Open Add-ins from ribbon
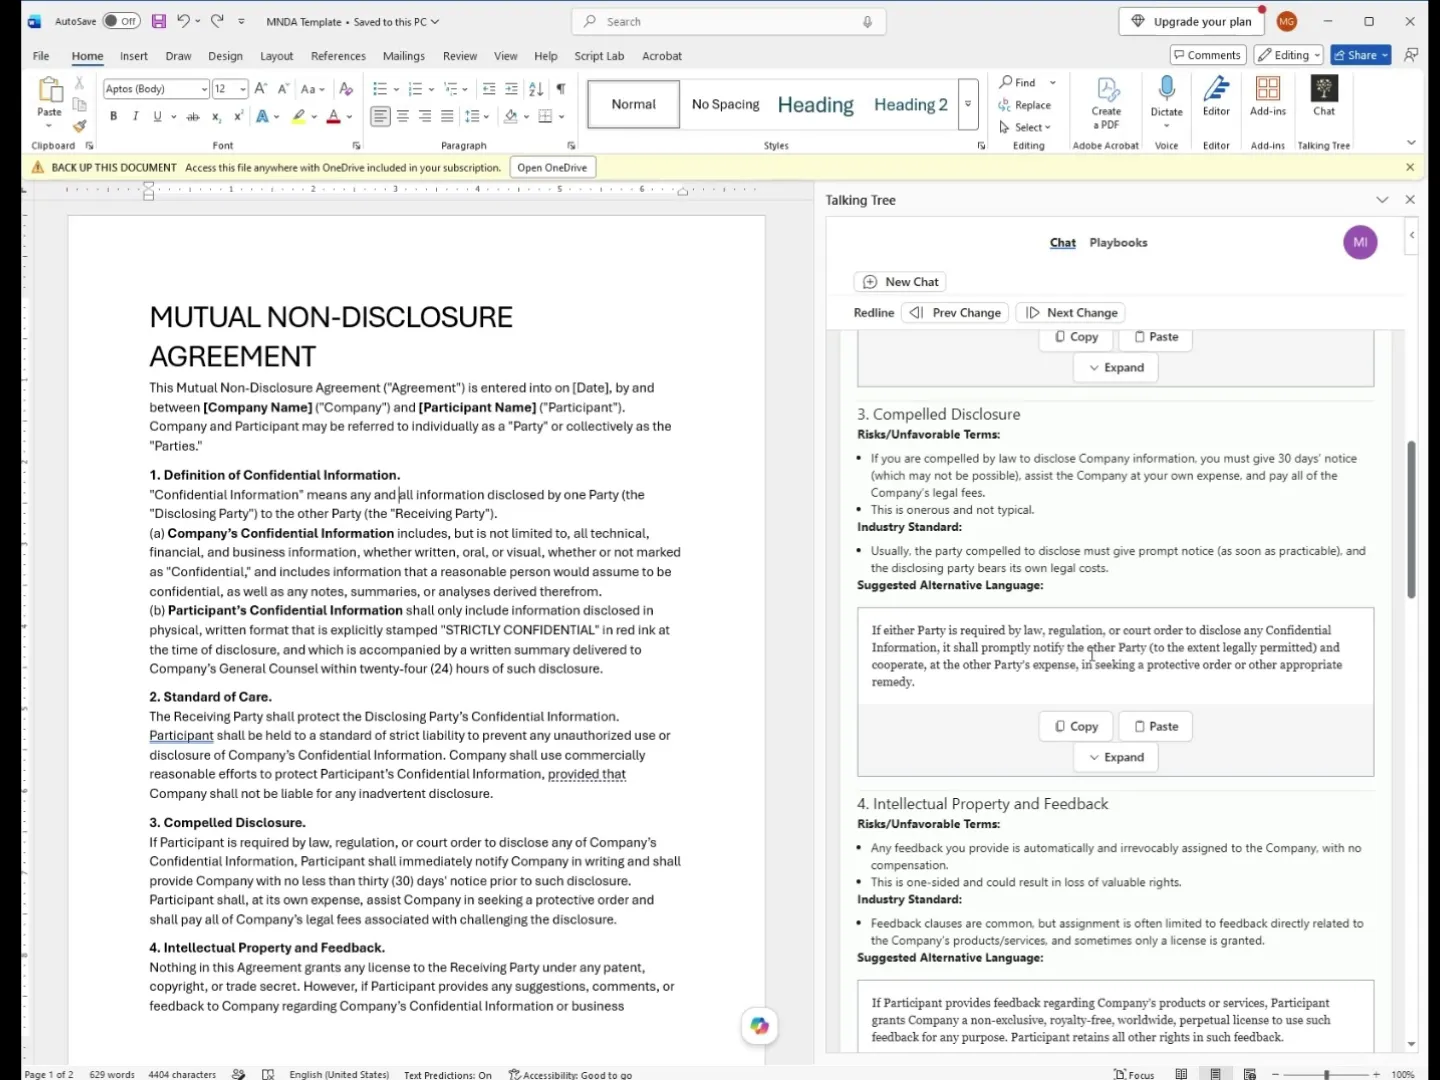 (x=1268, y=97)
